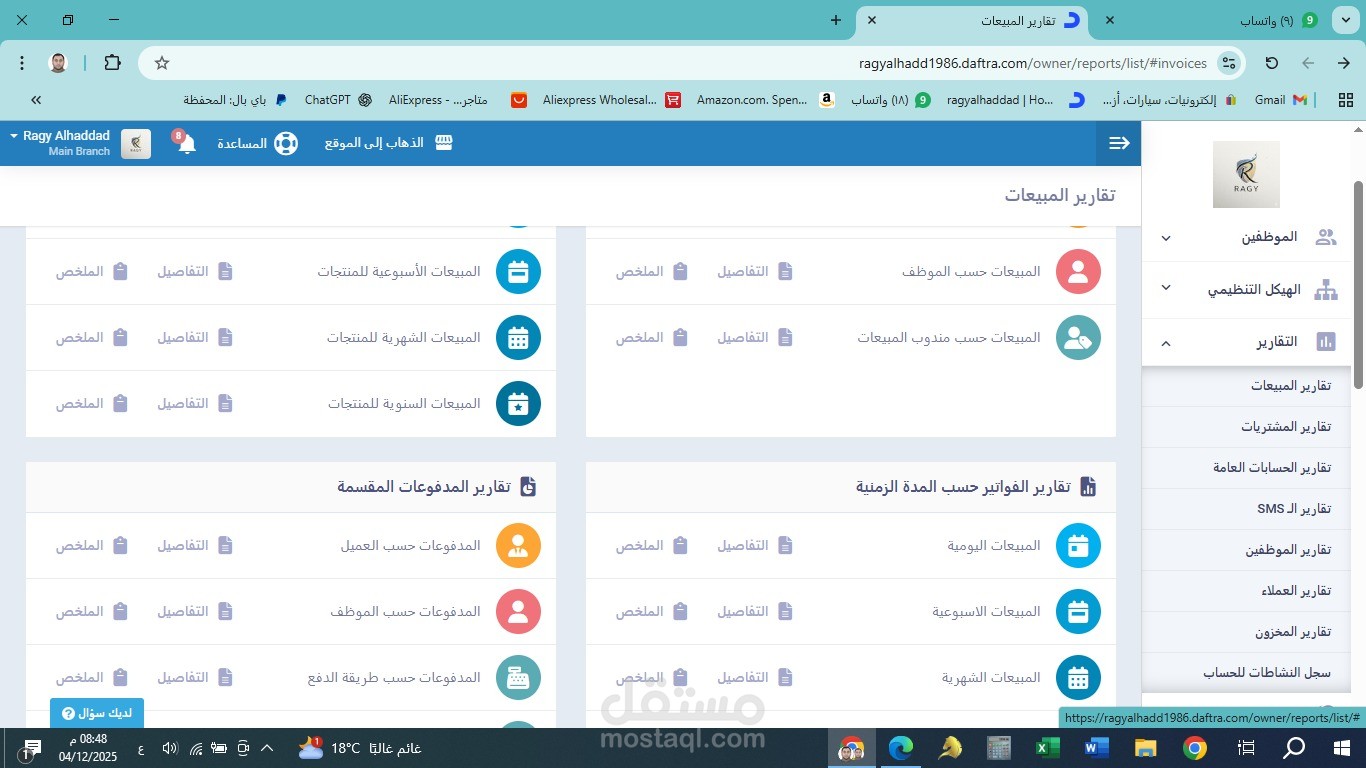Open the Gmail bookmark
This screenshot has height=768, width=1366.
click(1281, 100)
